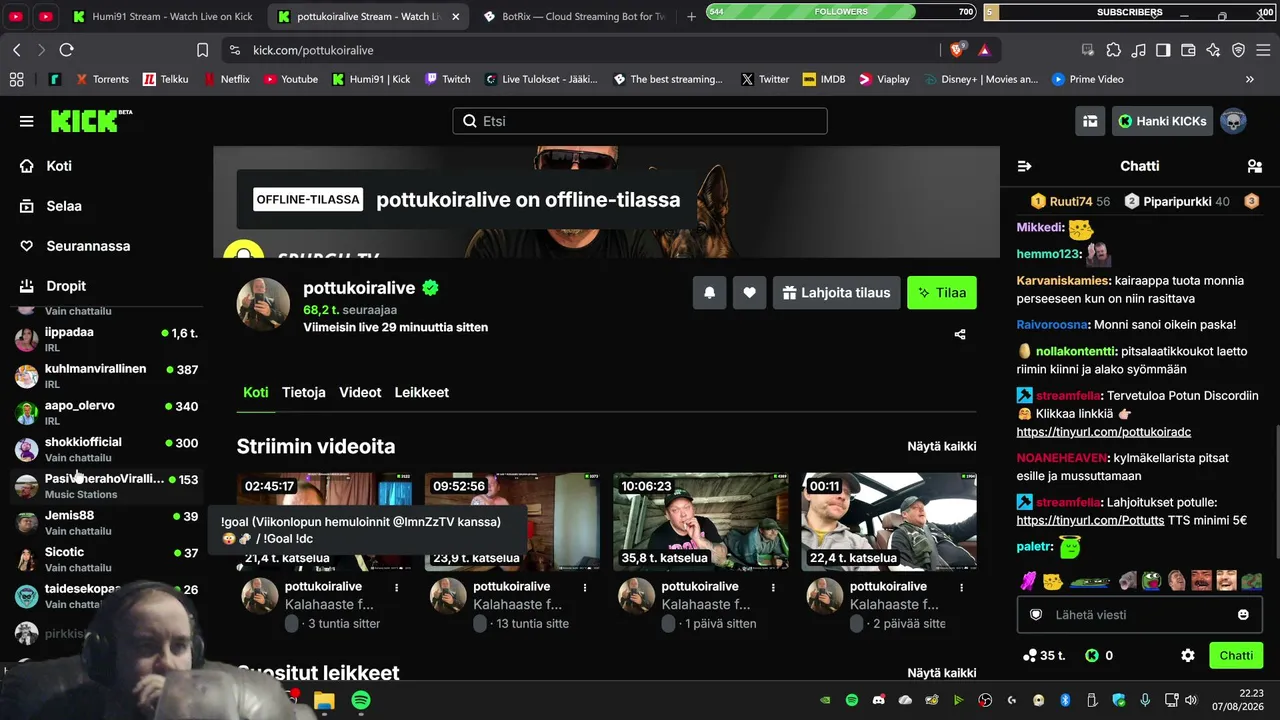Open the Kick hamburger sidebar menu

[x=26, y=121]
